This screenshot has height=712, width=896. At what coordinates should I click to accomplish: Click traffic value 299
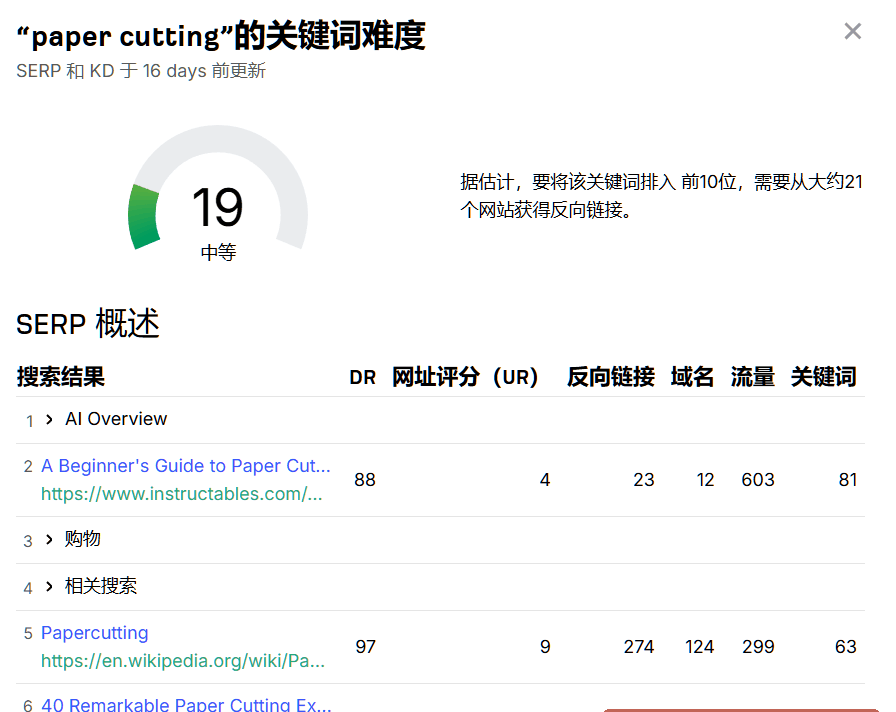tap(758, 647)
